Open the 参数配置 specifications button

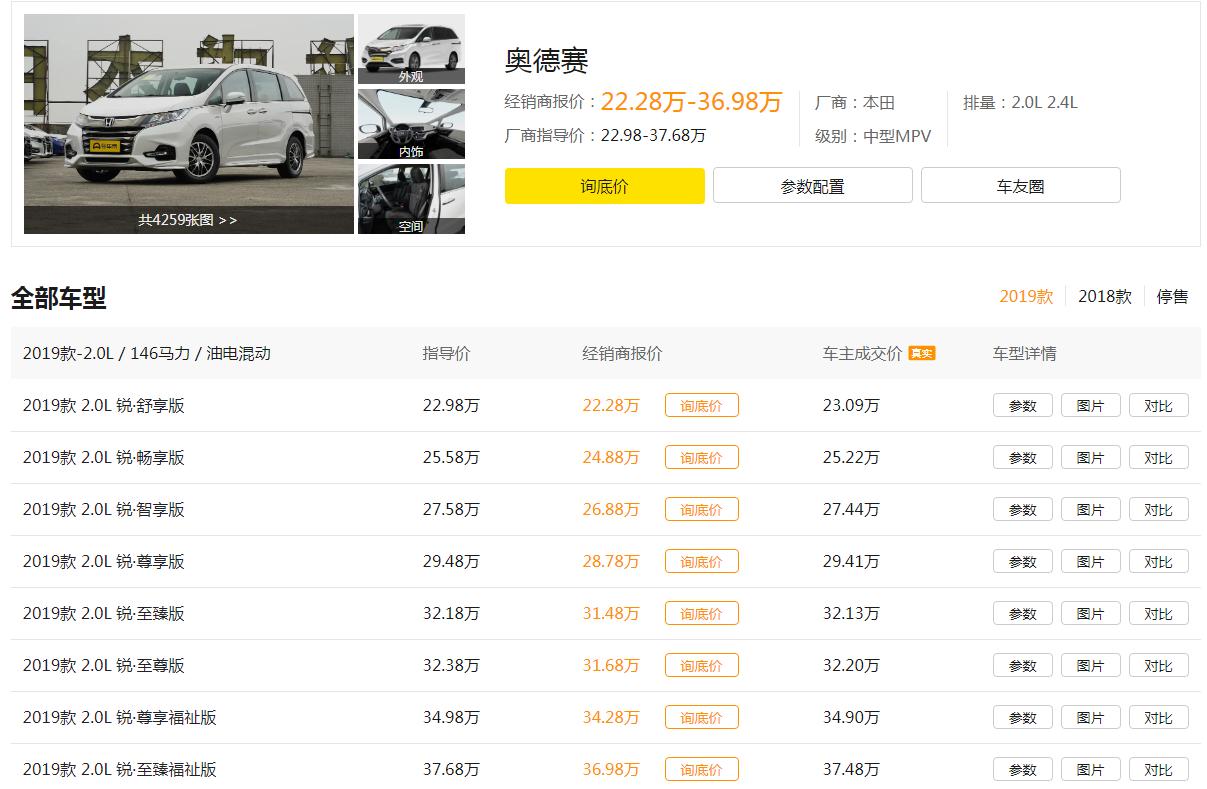(812, 186)
